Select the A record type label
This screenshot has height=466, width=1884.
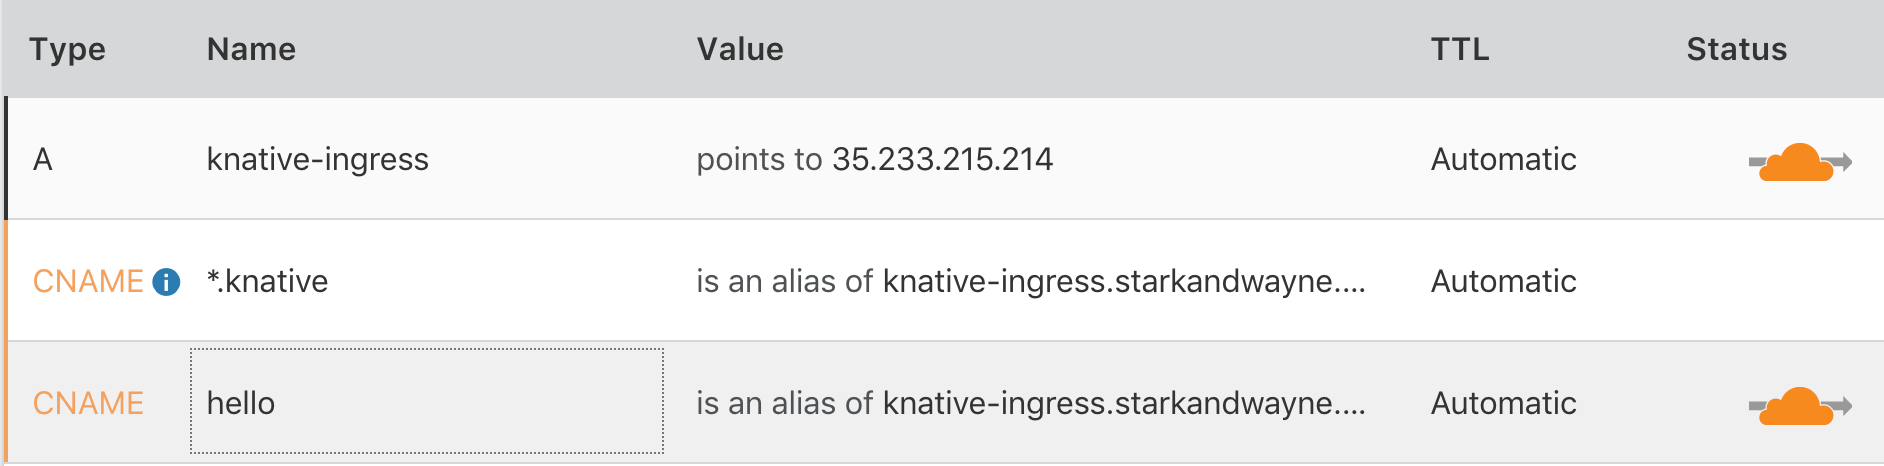point(42,159)
